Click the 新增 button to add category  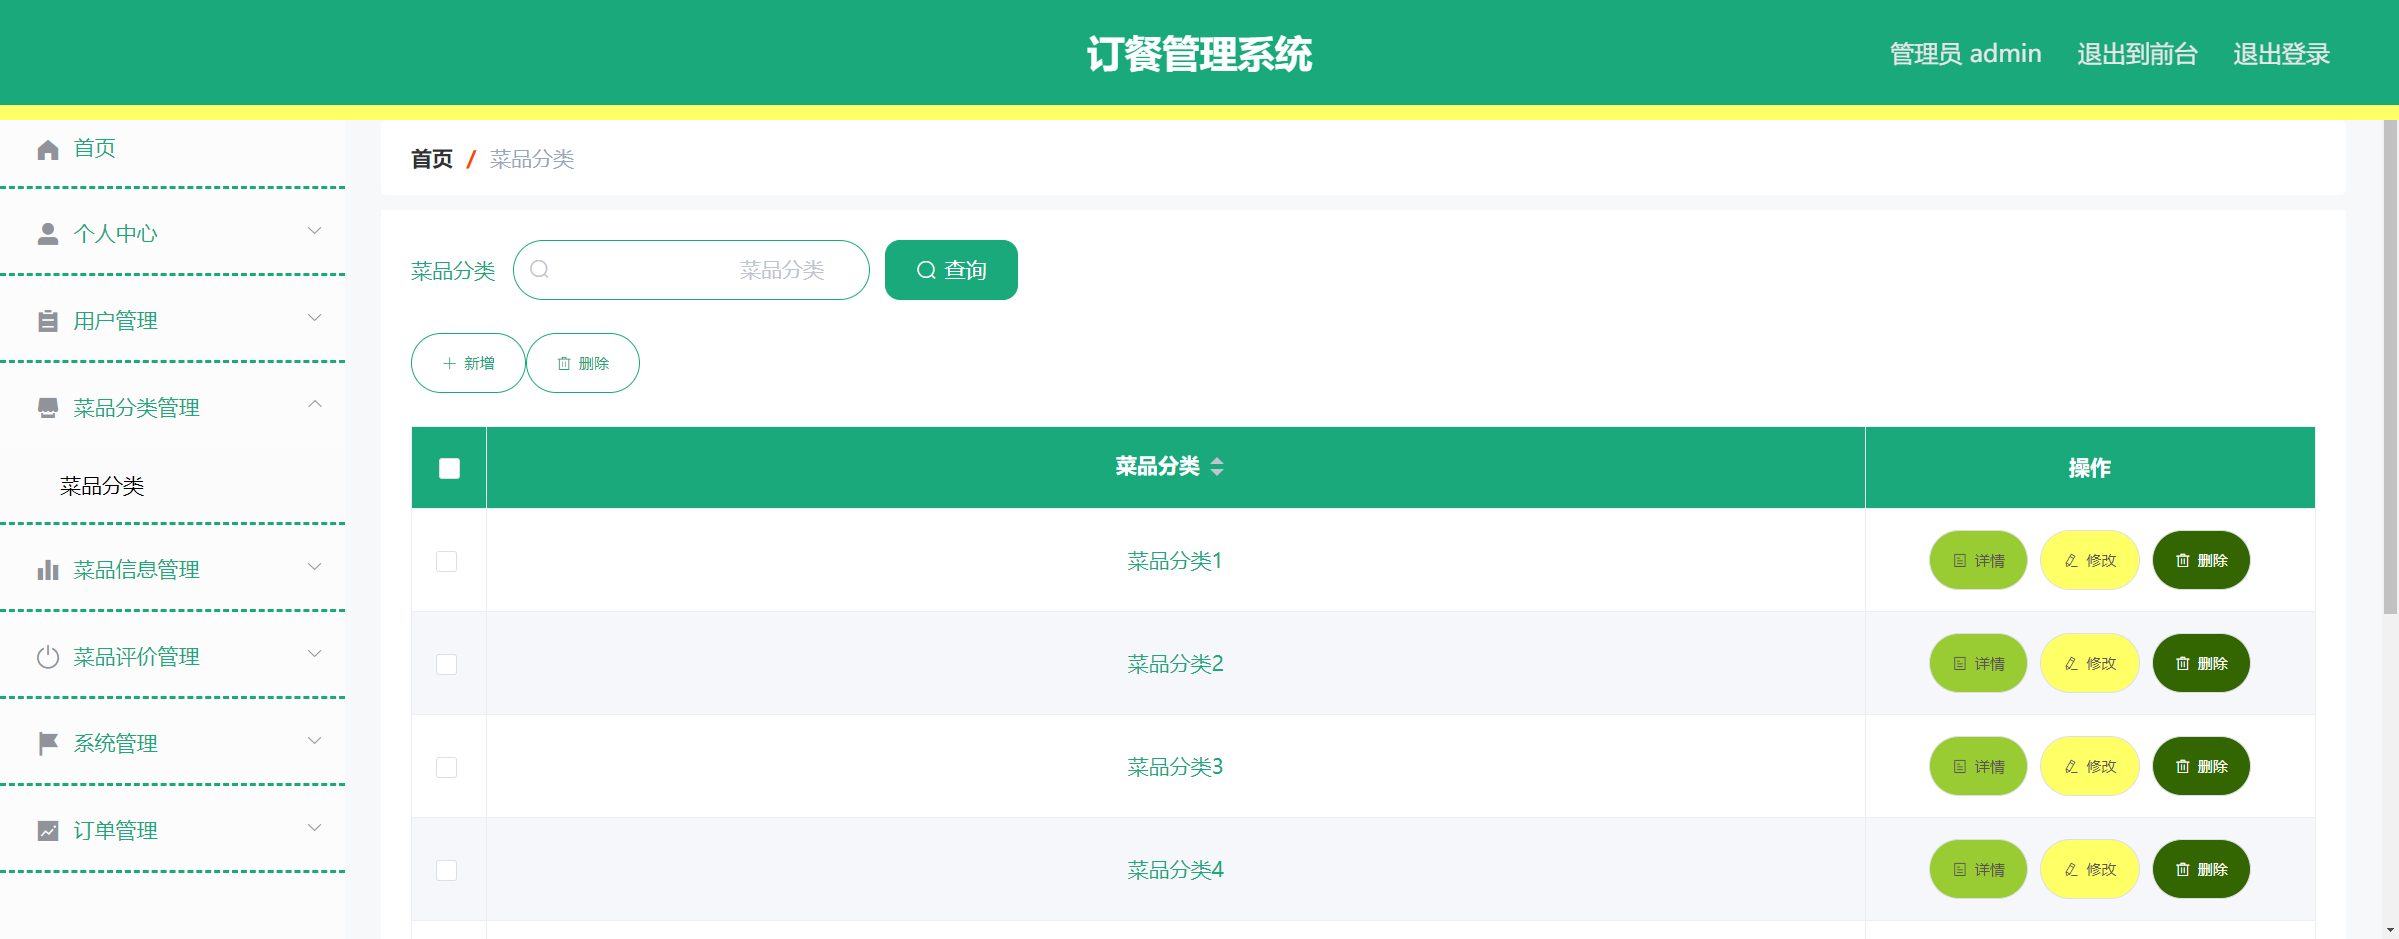(467, 362)
